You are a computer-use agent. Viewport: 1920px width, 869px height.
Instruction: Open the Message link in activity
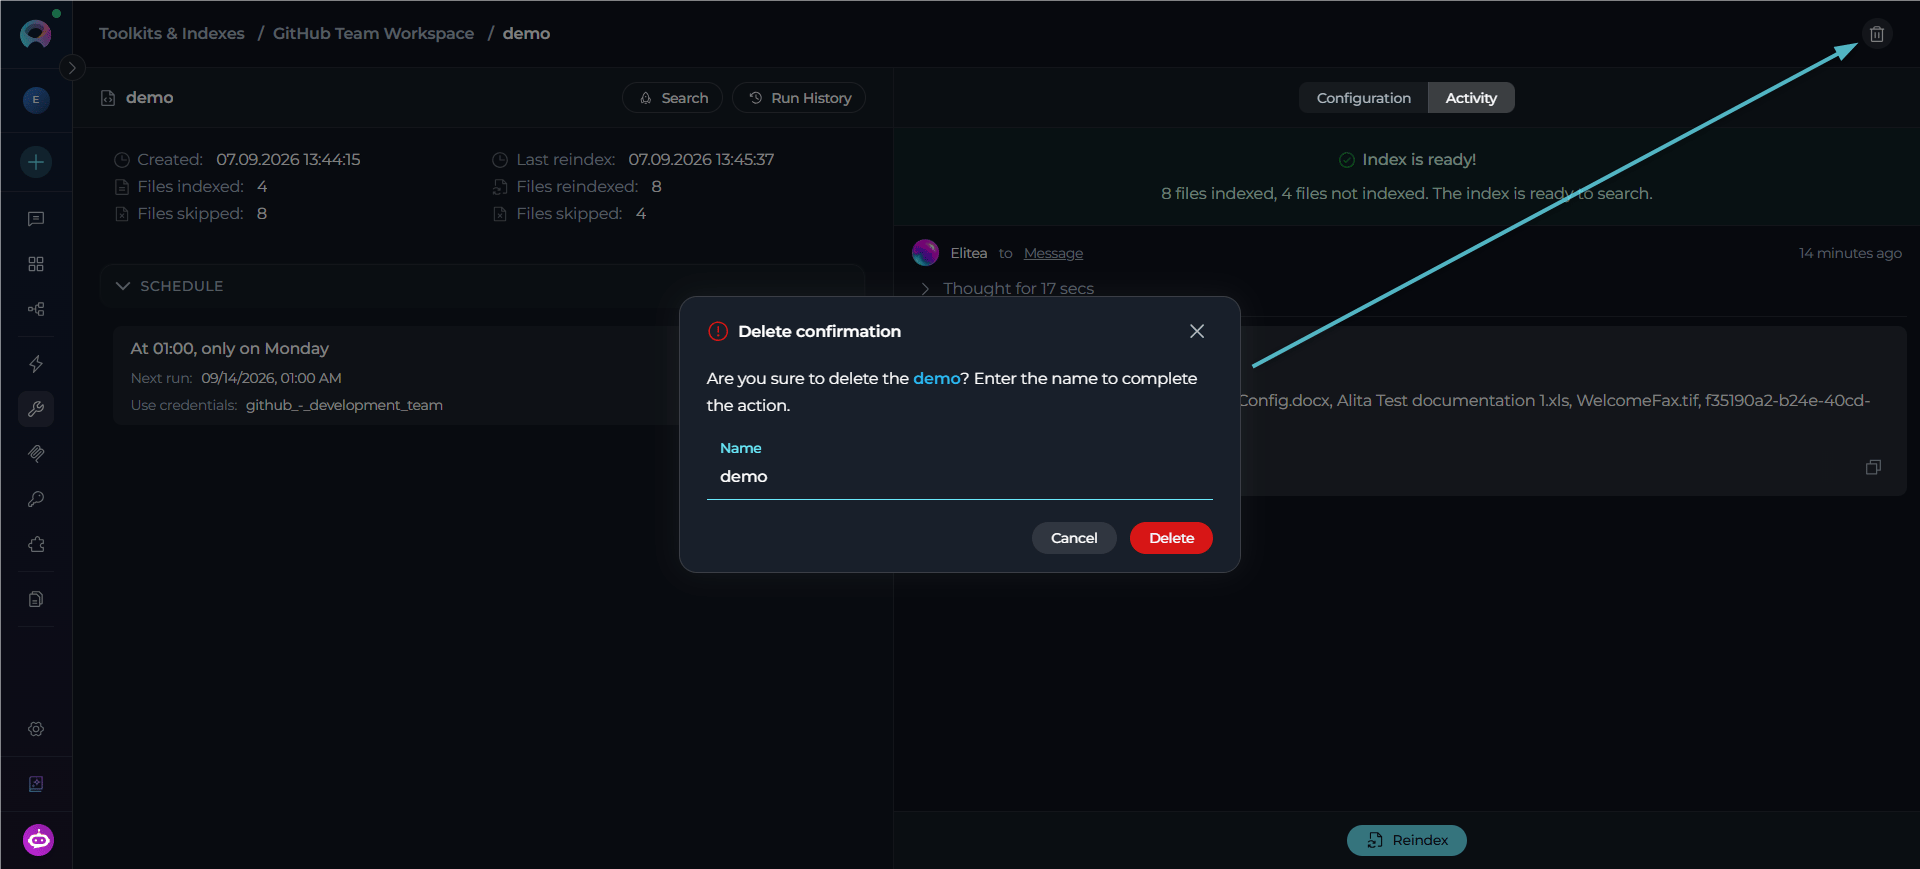1053,253
